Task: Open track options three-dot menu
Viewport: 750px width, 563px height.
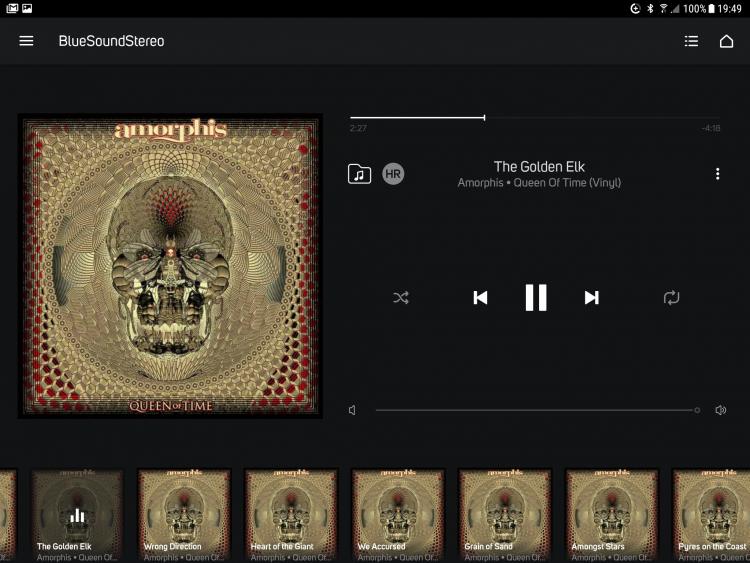Action: coord(717,174)
